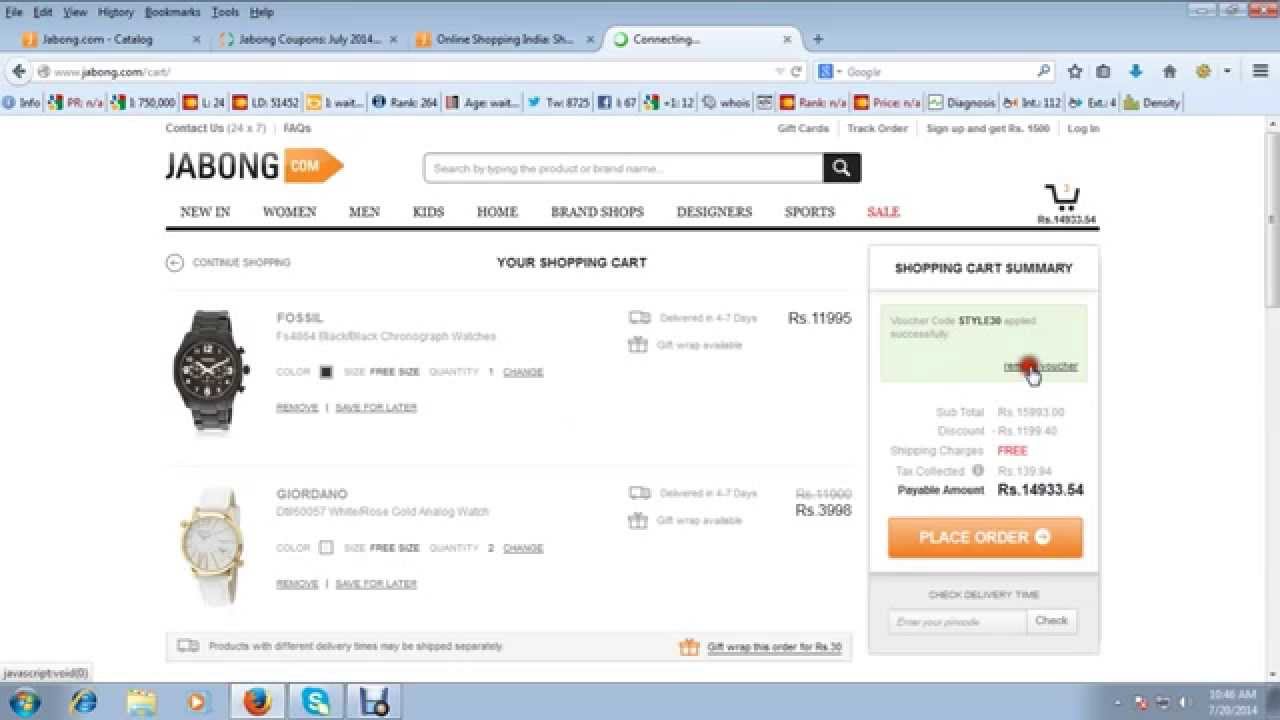Viewport: 1280px width, 720px height.
Task: Click the CONTINUE SHOPPING link
Action: coord(241,263)
